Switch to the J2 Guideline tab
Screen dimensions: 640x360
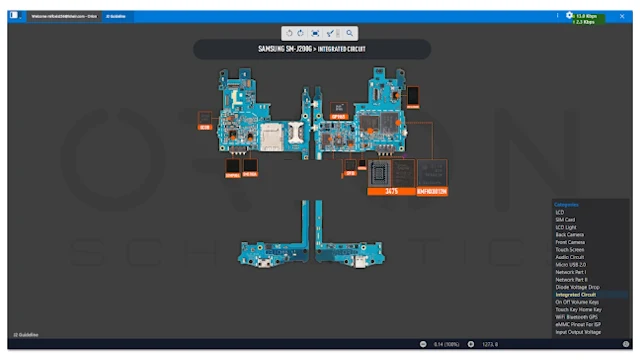[116, 16]
